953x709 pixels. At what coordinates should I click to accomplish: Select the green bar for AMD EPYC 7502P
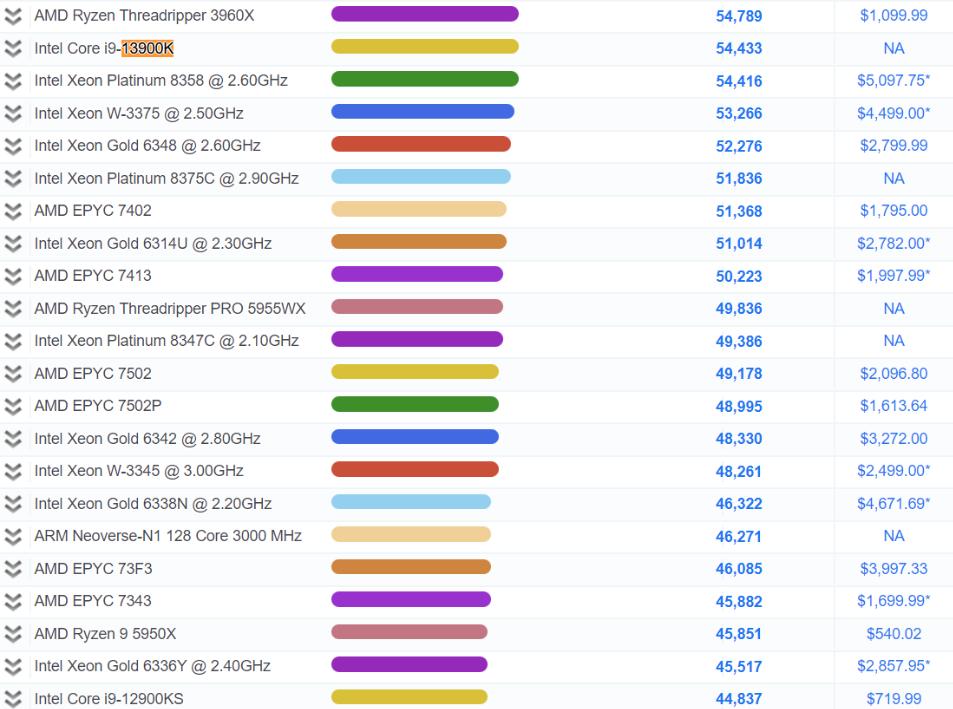point(415,404)
